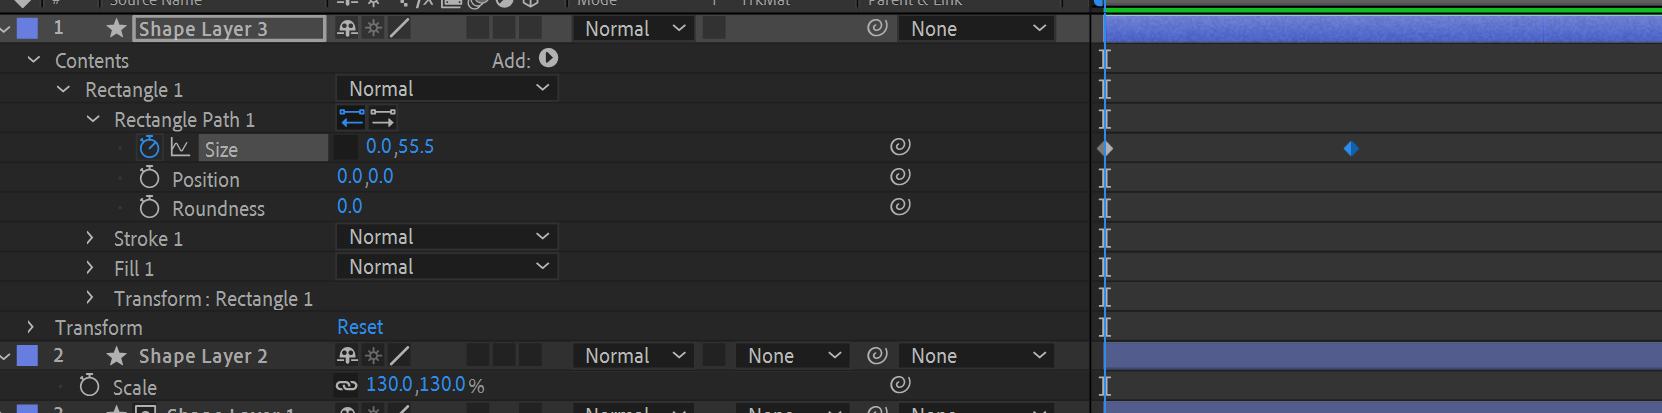The width and height of the screenshot is (1662, 413).
Task: Click the Scale stopwatch under Shape Layer 2
Action: click(89, 386)
